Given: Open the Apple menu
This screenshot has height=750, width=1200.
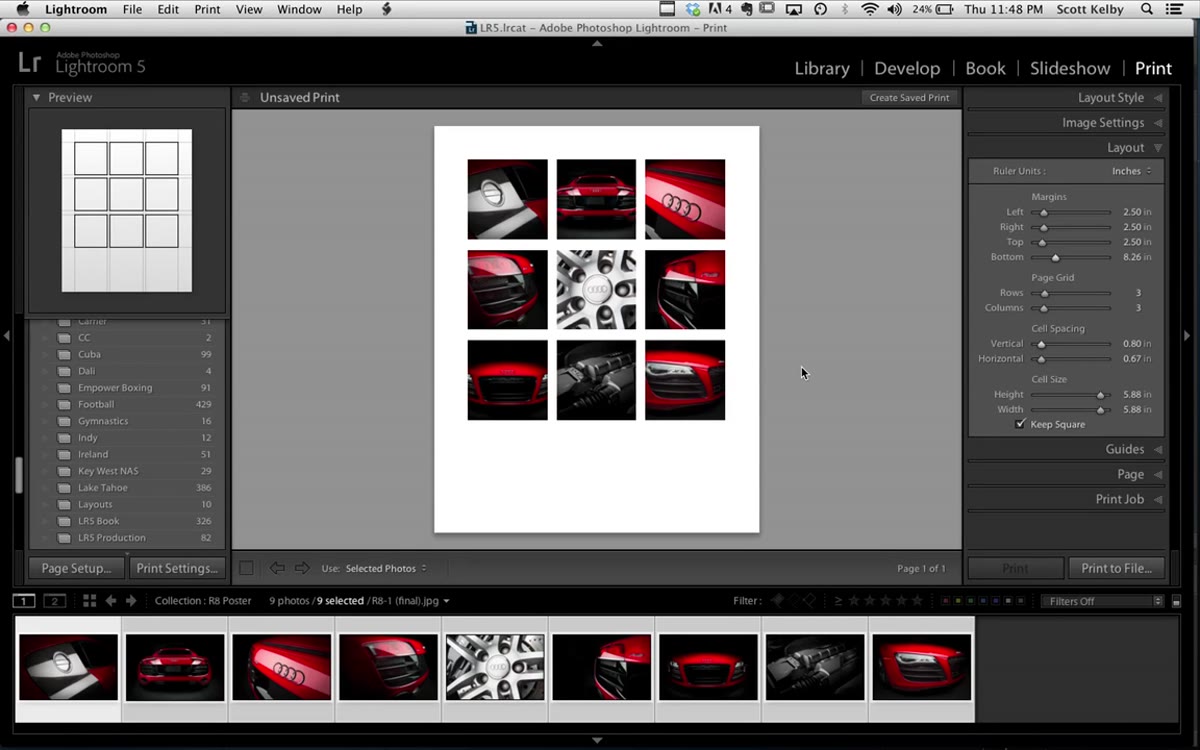Looking at the screenshot, I should click(x=22, y=9).
